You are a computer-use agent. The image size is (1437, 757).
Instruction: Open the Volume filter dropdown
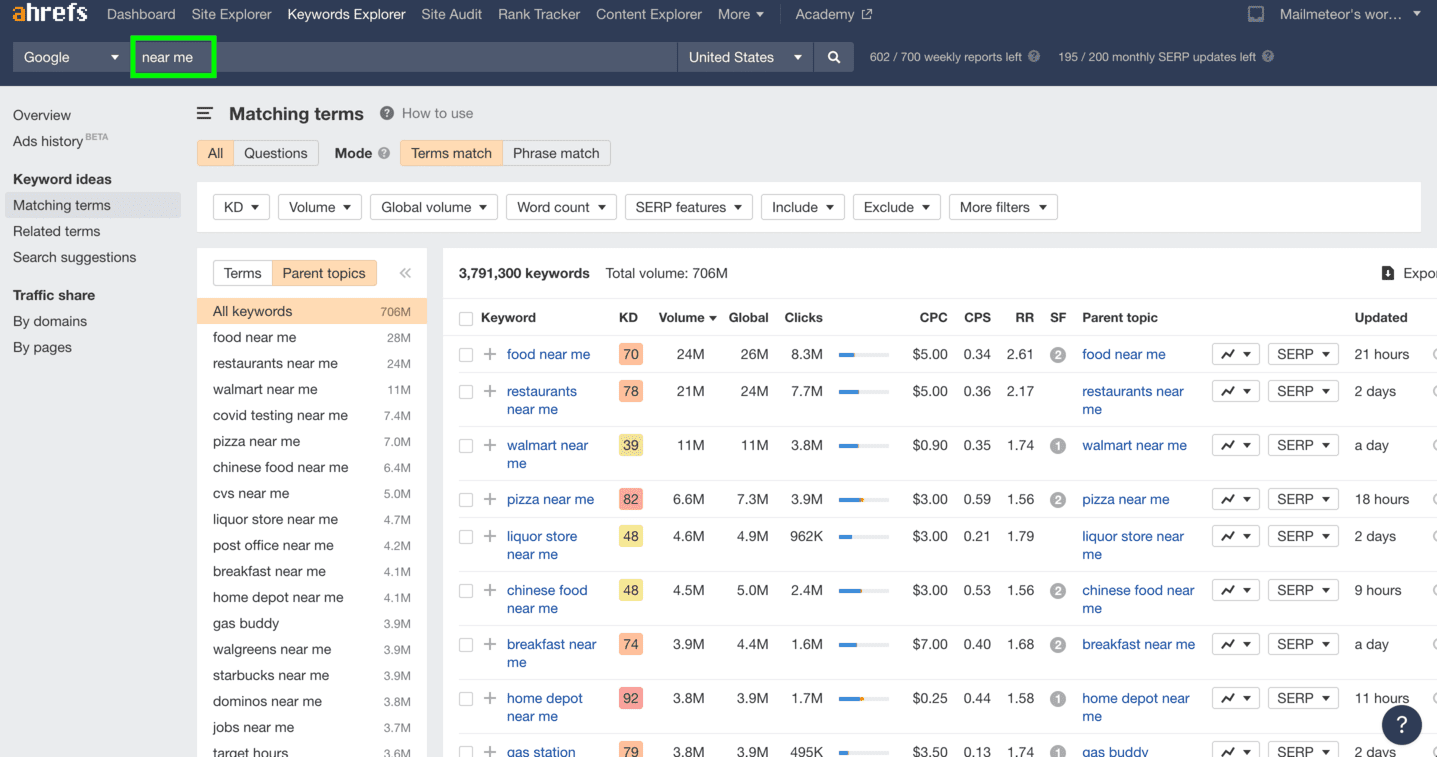click(x=320, y=207)
